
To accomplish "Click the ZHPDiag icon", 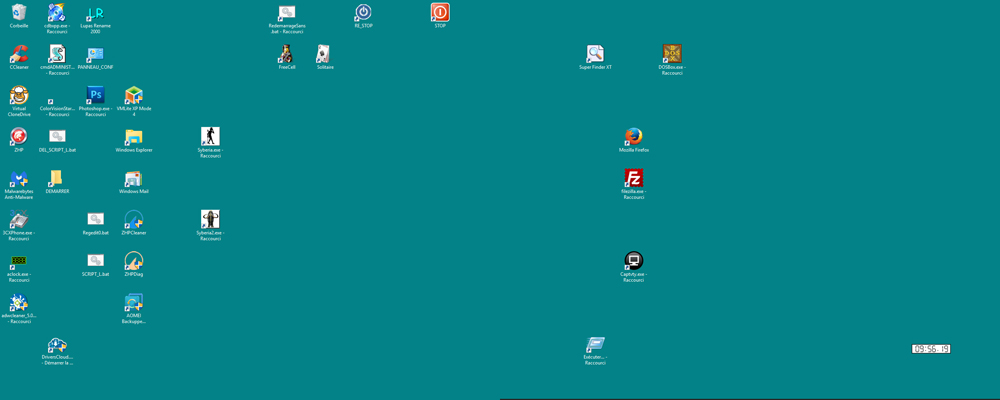I will pos(134,261).
